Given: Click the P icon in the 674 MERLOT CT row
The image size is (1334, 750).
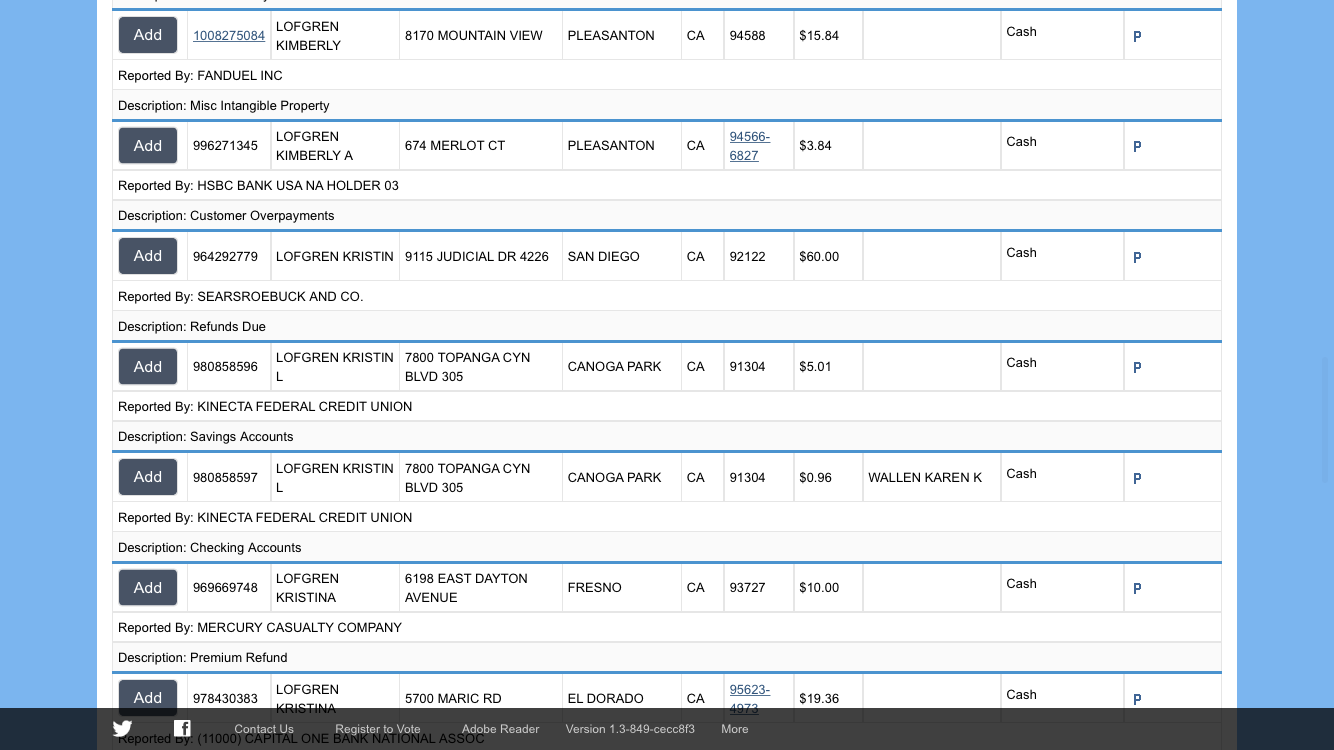Looking at the screenshot, I should [1137, 146].
